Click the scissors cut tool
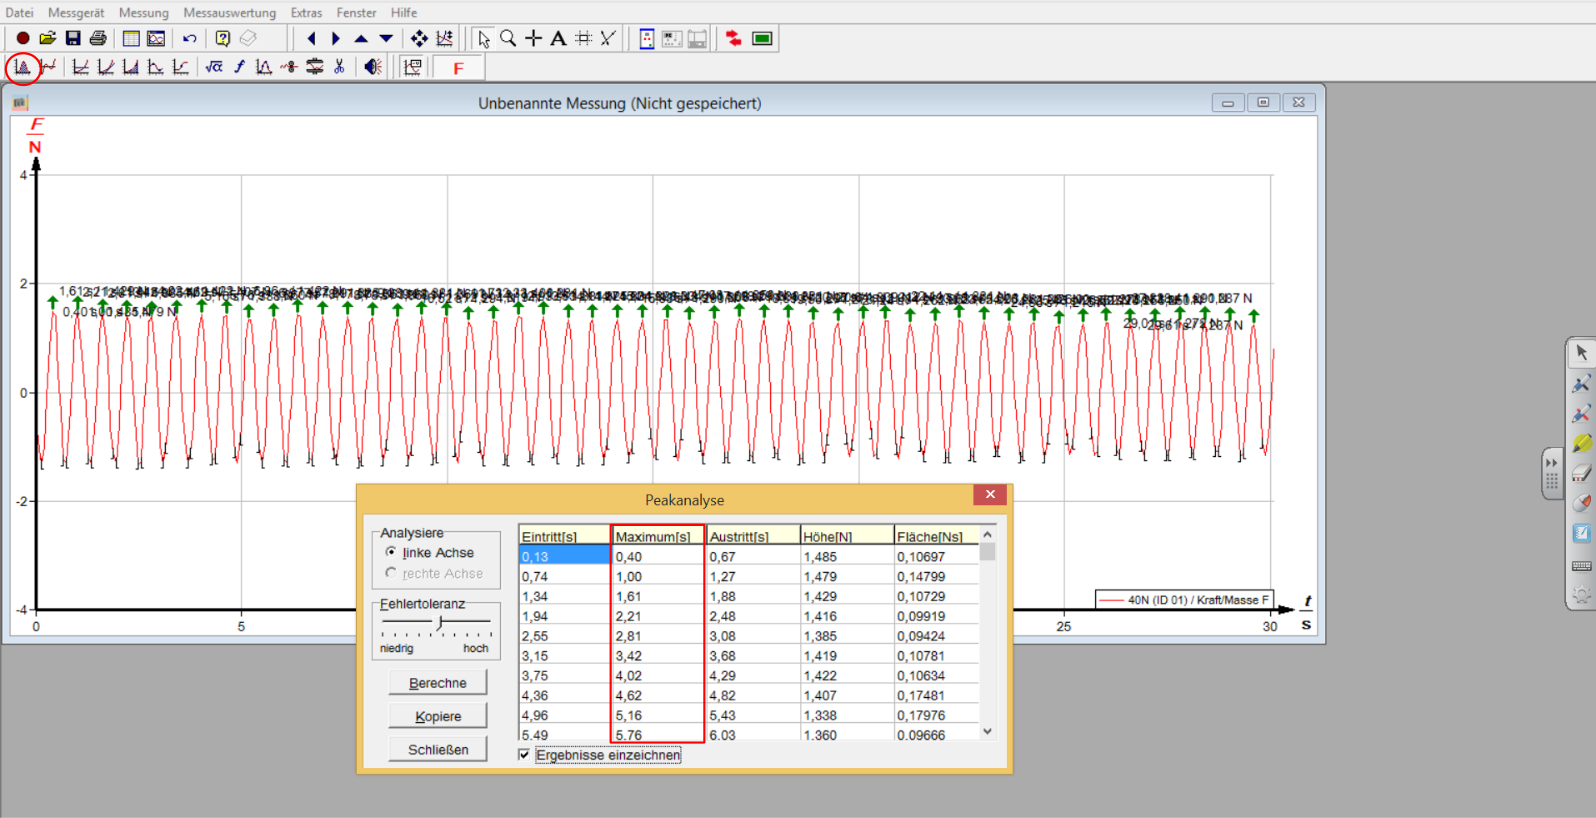This screenshot has height=818, width=1596. tap(340, 67)
